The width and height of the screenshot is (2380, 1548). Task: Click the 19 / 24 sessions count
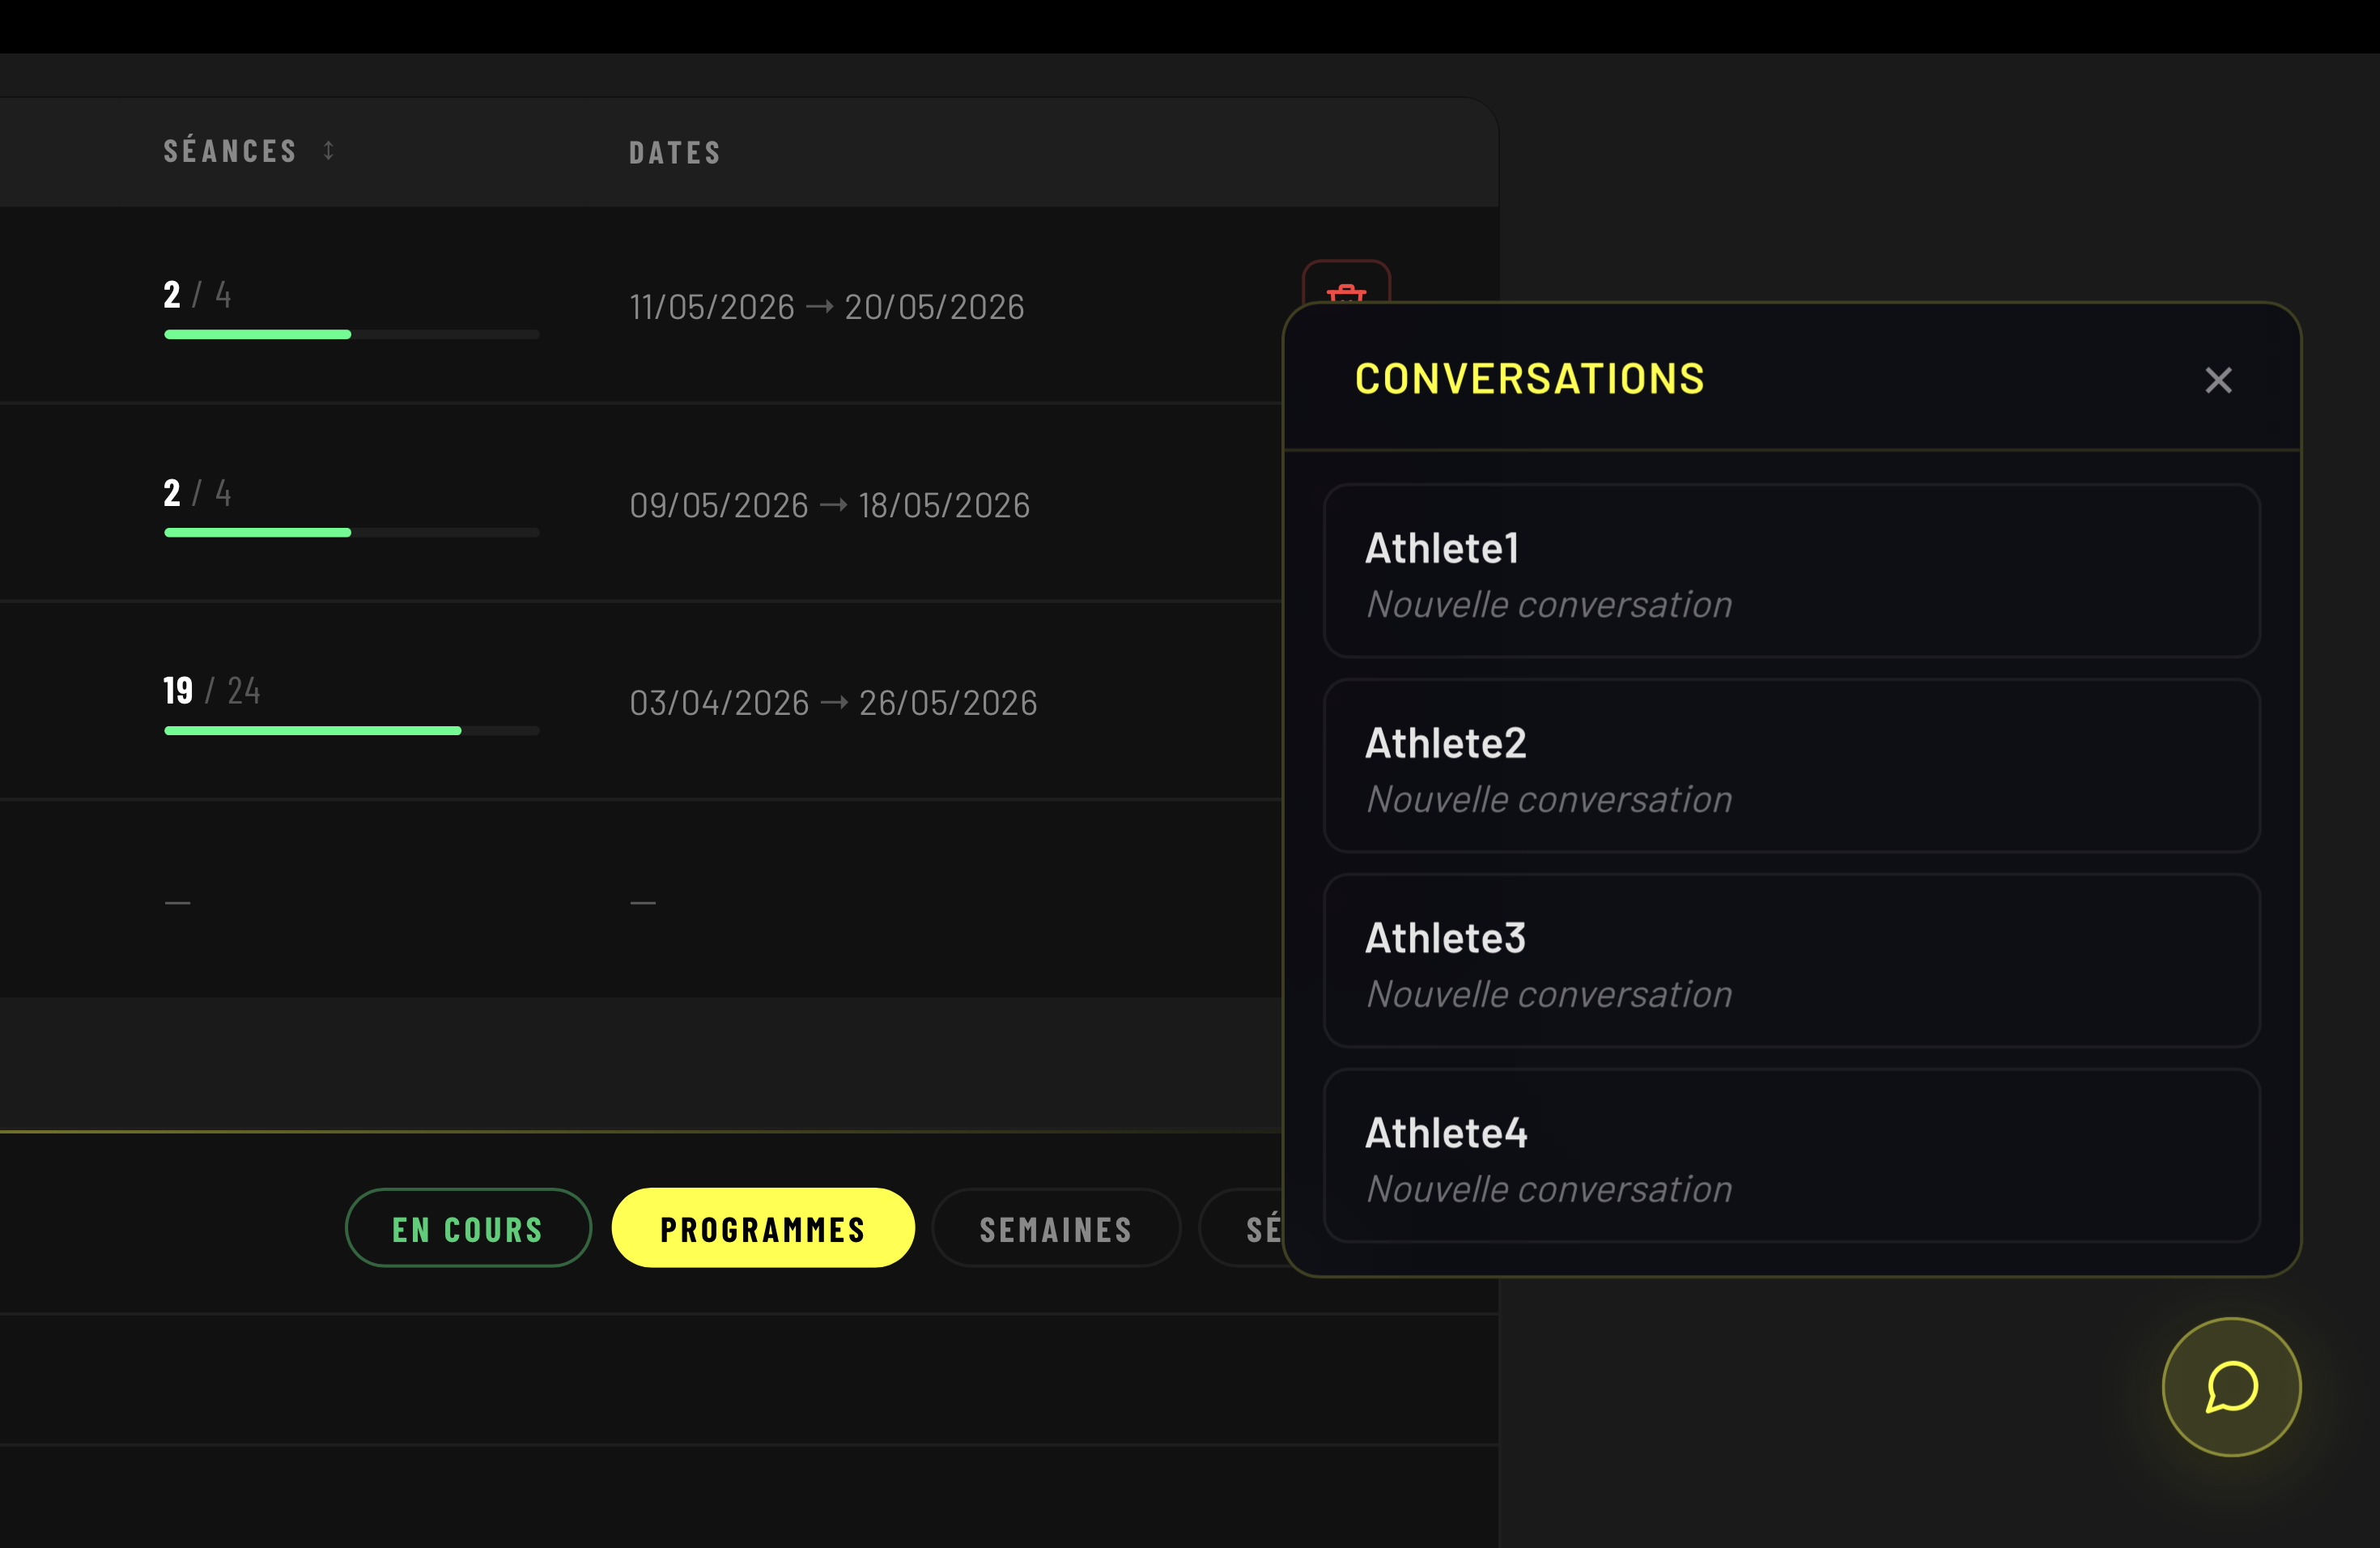point(212,690)
